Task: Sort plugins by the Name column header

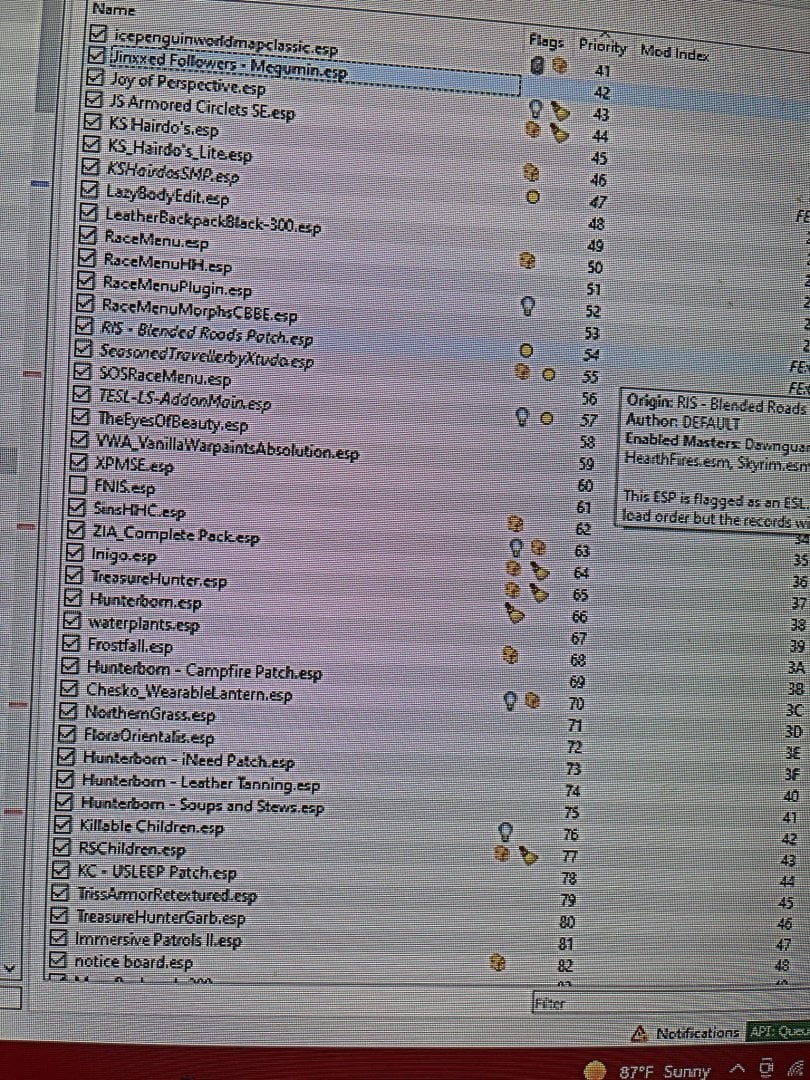Action: tap(114, 10)
